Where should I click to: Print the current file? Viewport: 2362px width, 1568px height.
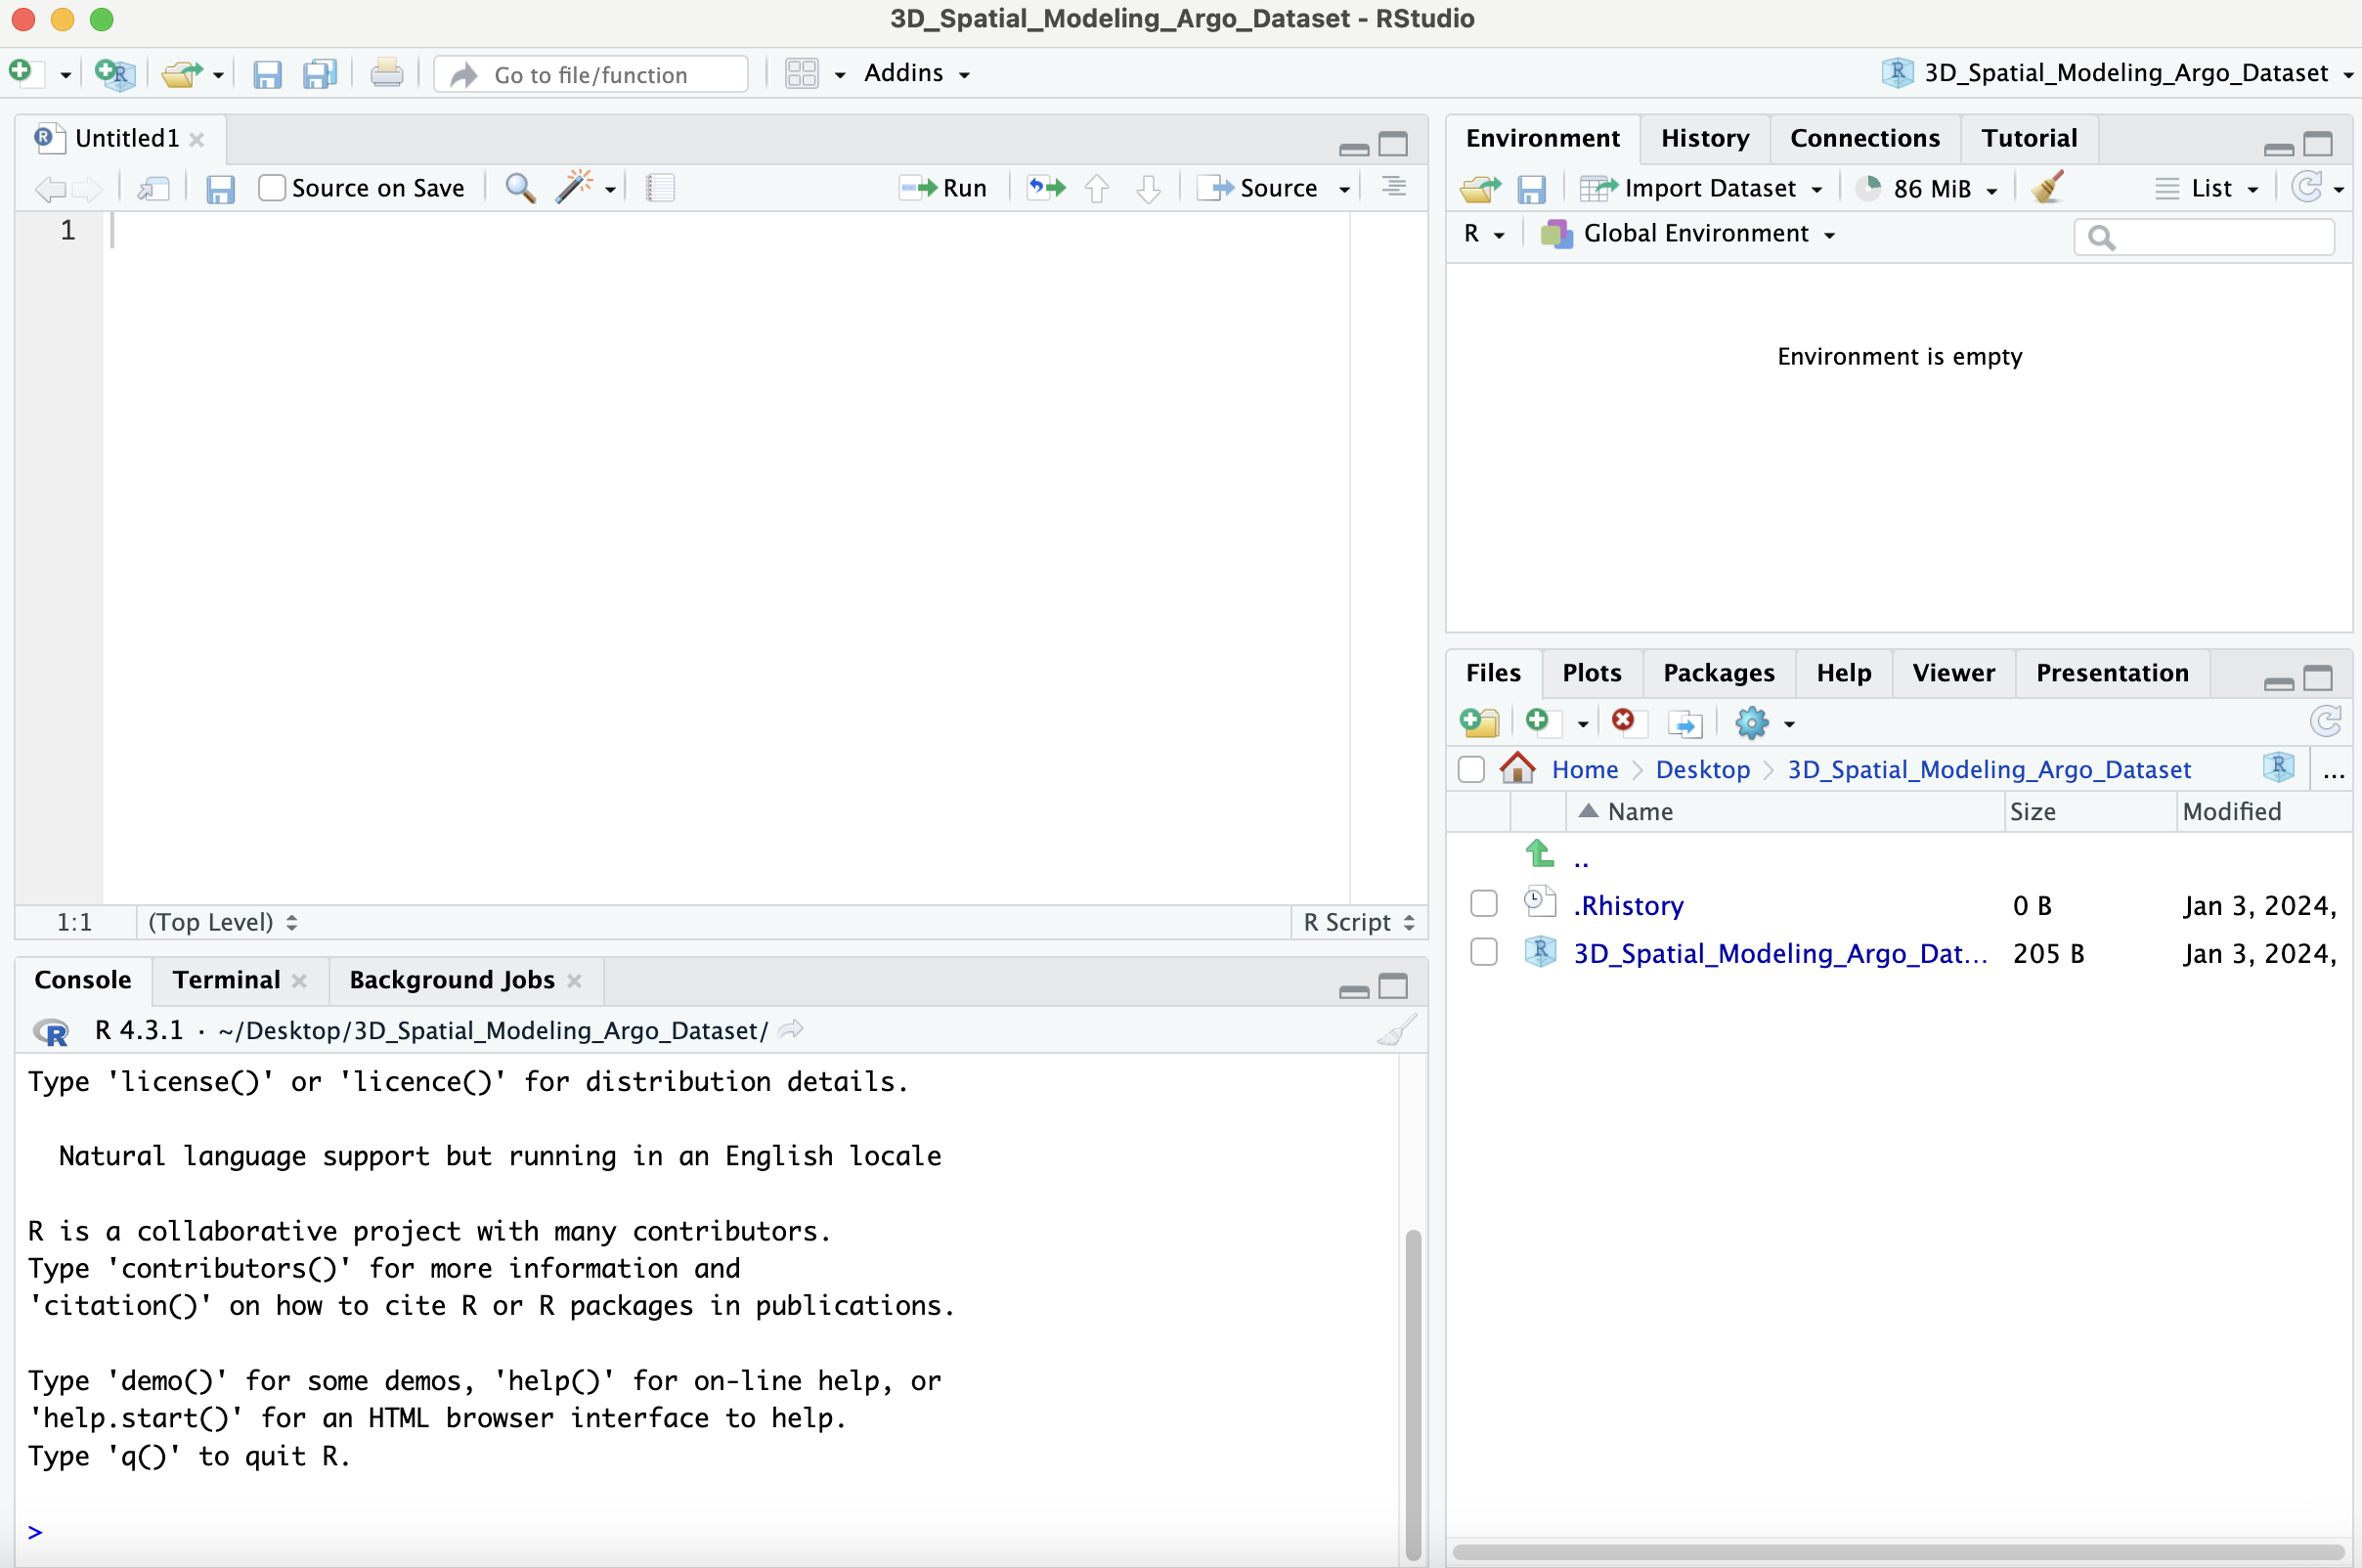[x=386, y=74]
